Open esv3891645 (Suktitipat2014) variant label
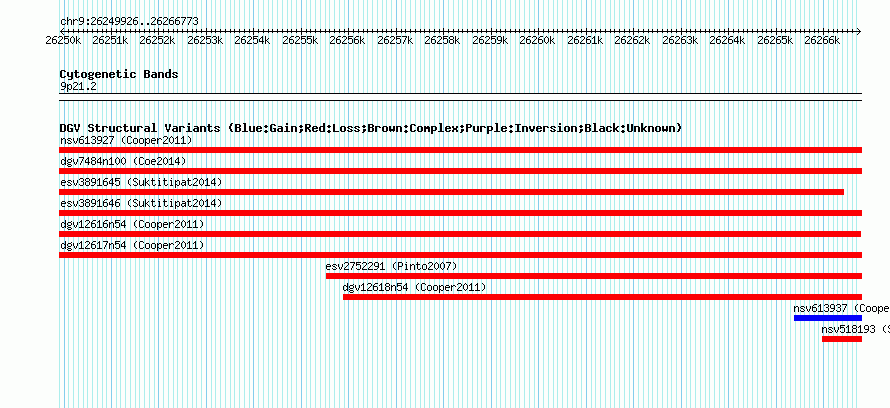The height and width of the screenshot is (408, 890). pos(141,182)
